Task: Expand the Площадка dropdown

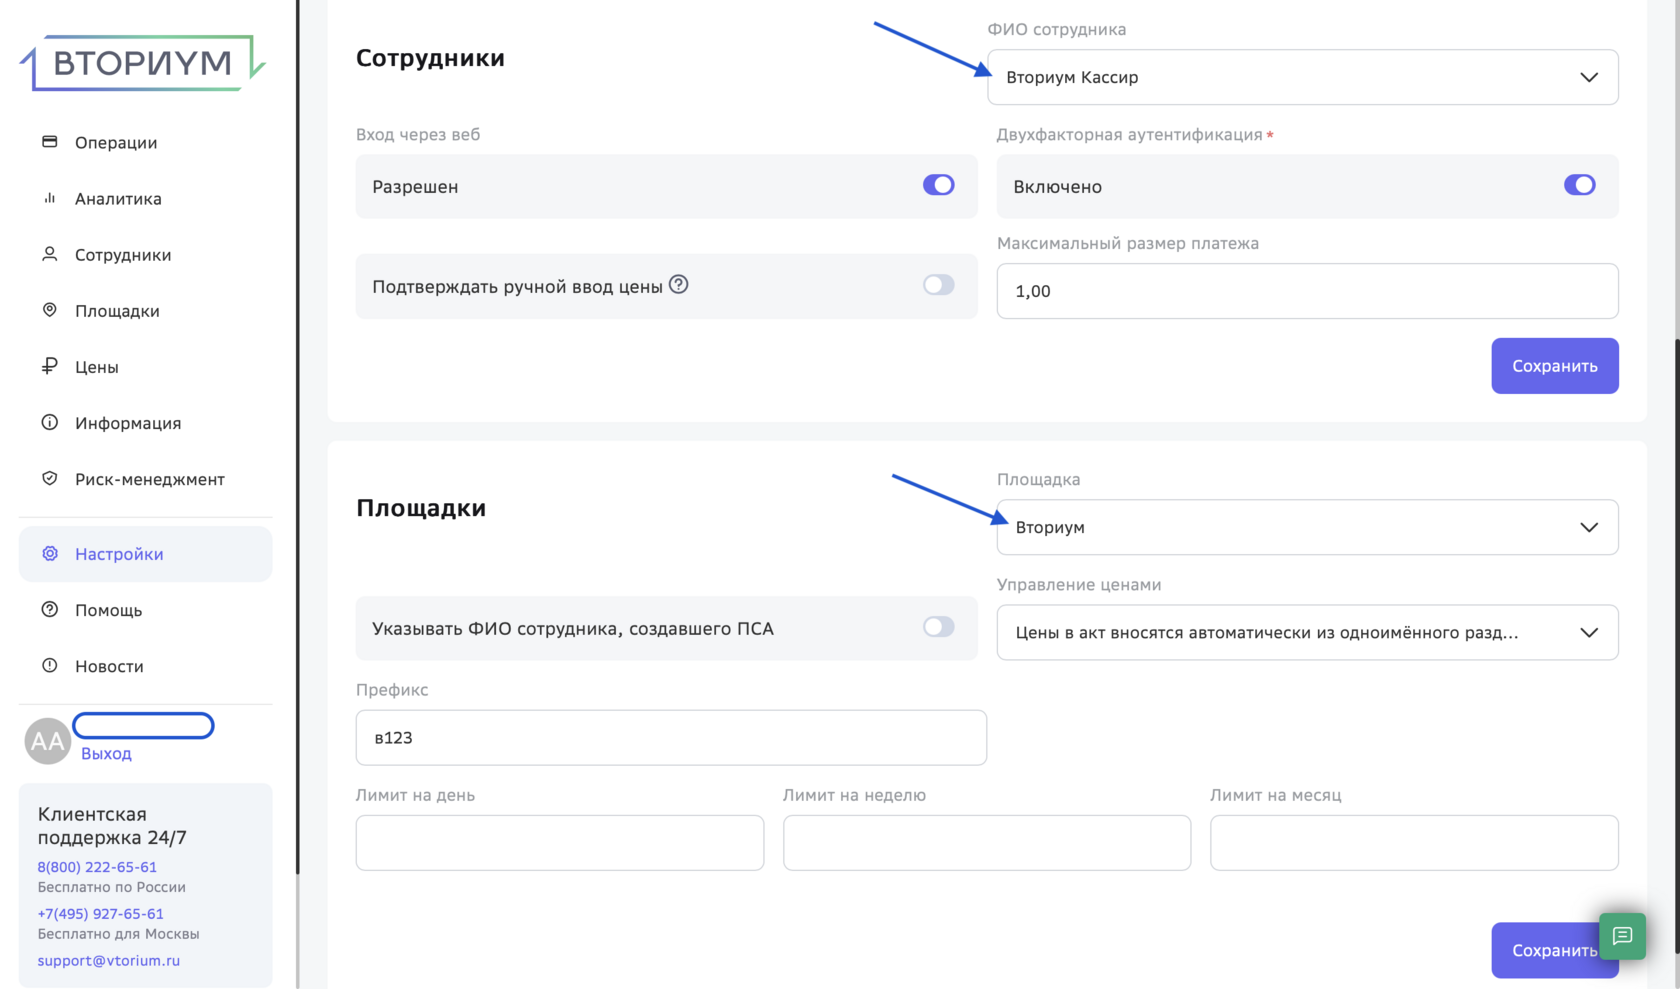Action: tap(1307, 527)
